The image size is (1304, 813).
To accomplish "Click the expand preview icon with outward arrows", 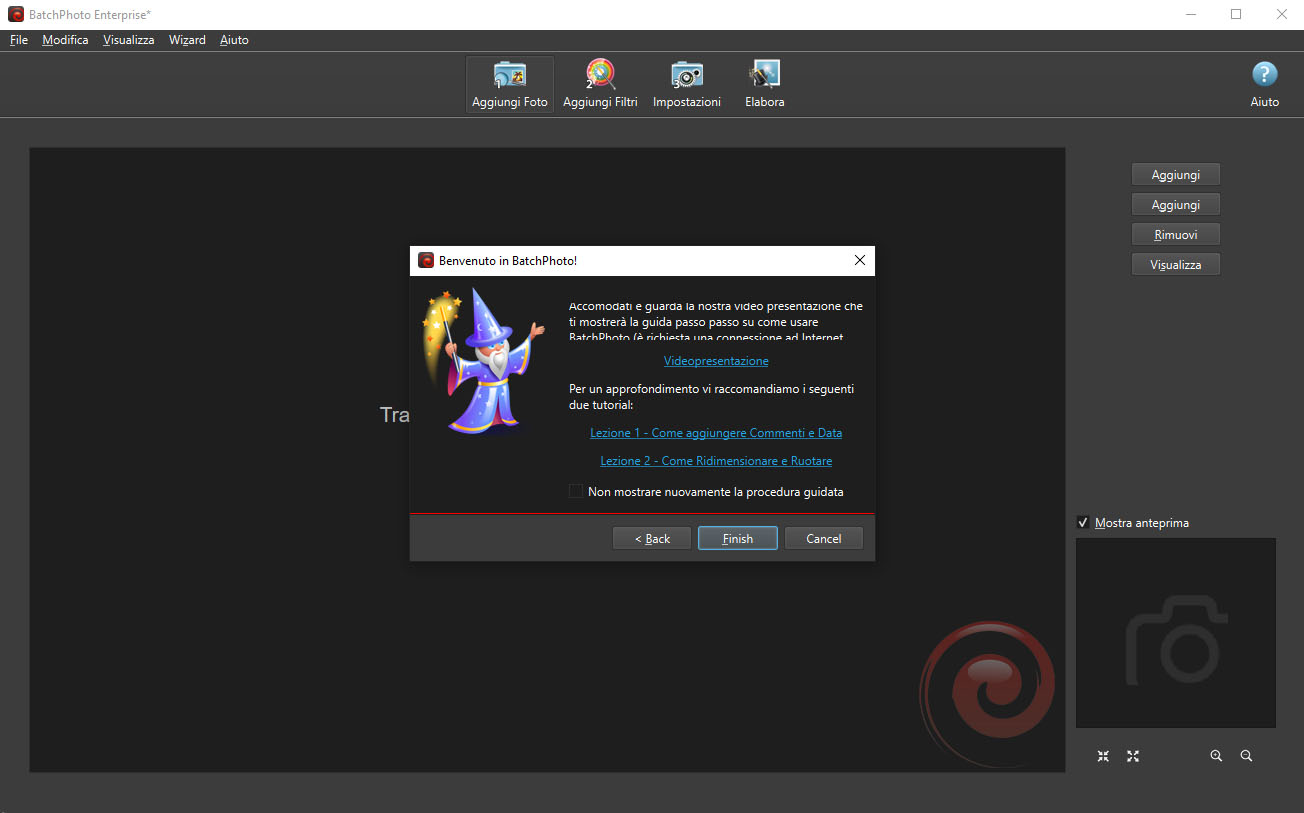I will 1133,756.
